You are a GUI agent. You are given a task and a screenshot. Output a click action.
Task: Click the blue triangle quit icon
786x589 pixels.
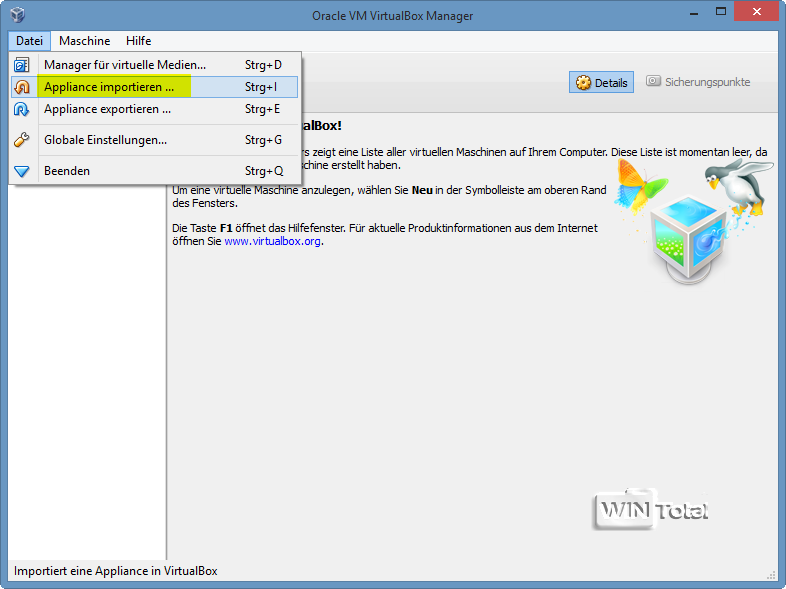pyautogui.click(x=22, y=171)
